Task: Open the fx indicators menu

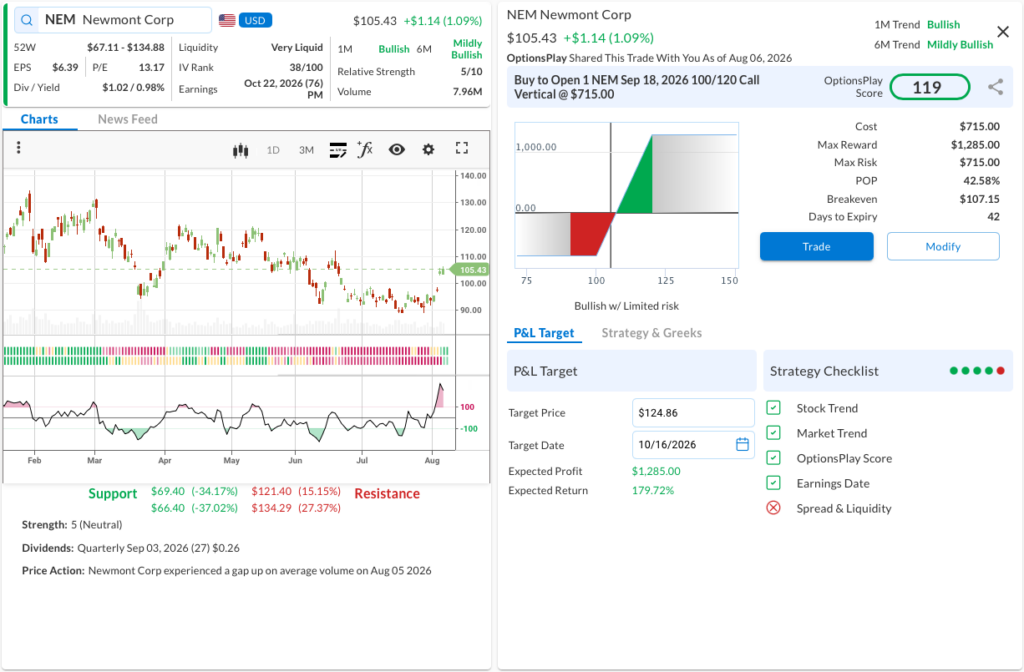Action: tap(365, 150)
